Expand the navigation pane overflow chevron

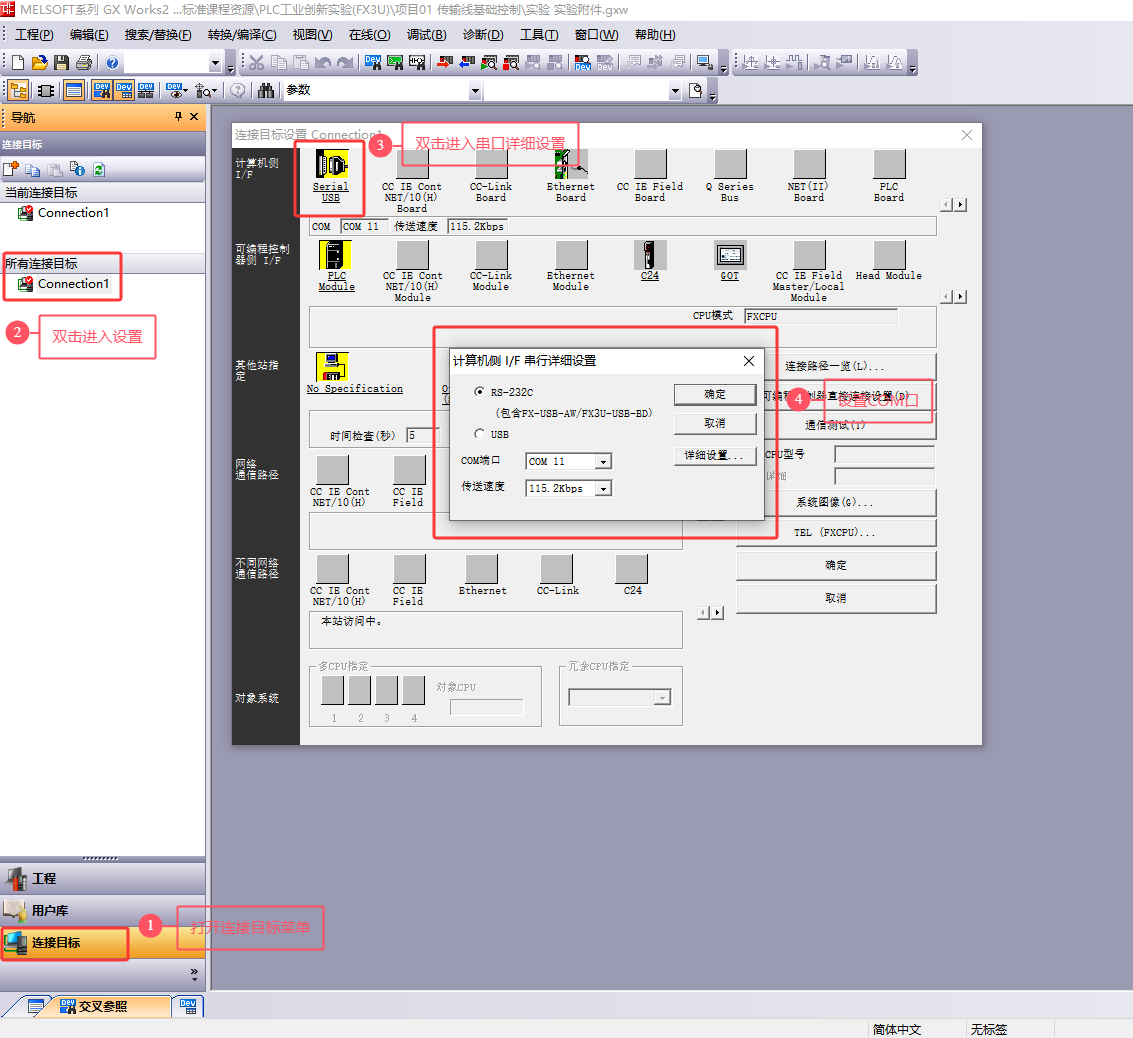194,974
